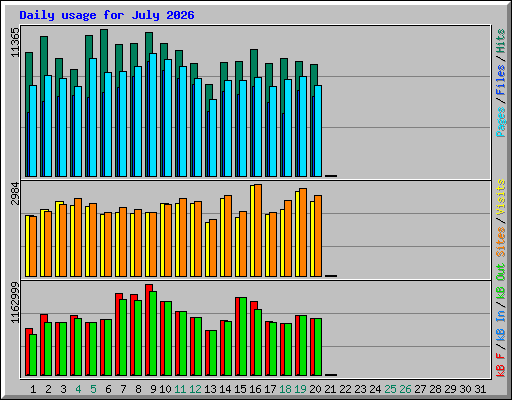Viewport: 512px width, 400px height.
Task: Click day label 8 on the x-axis
Action: (138, 389)
